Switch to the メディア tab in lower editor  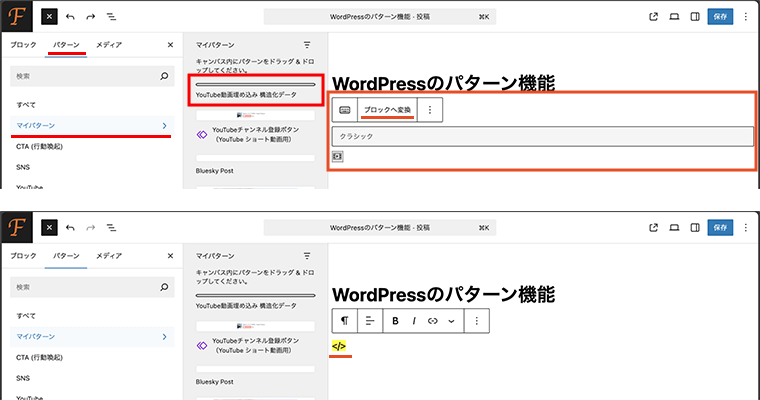[109, 256]
